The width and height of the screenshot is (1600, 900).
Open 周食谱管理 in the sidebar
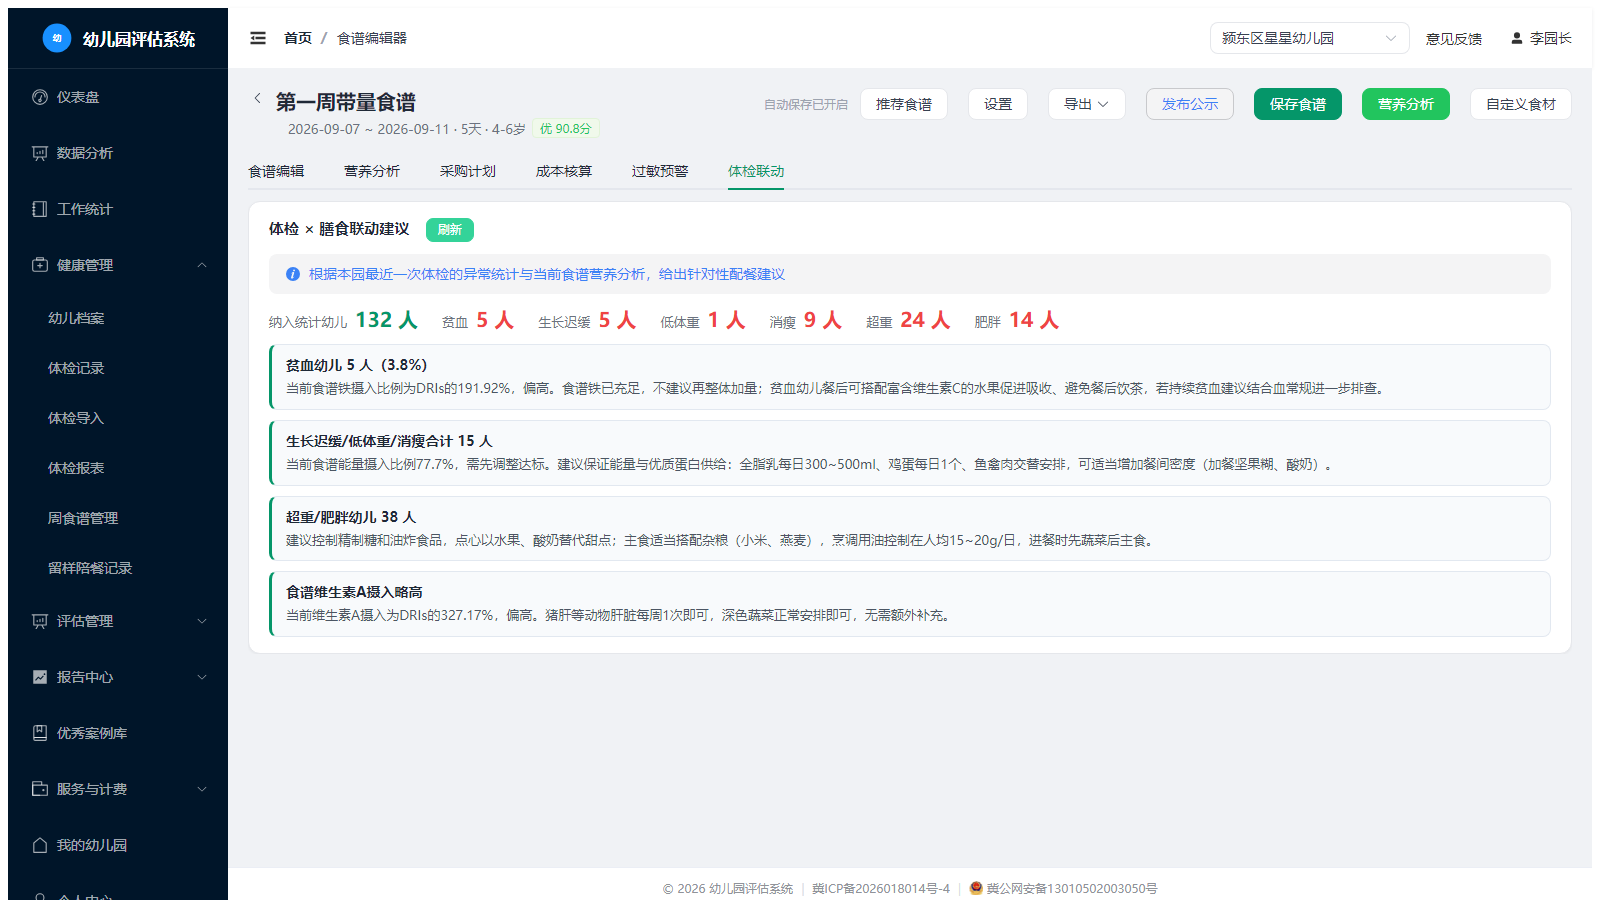(x=83, y=518)
